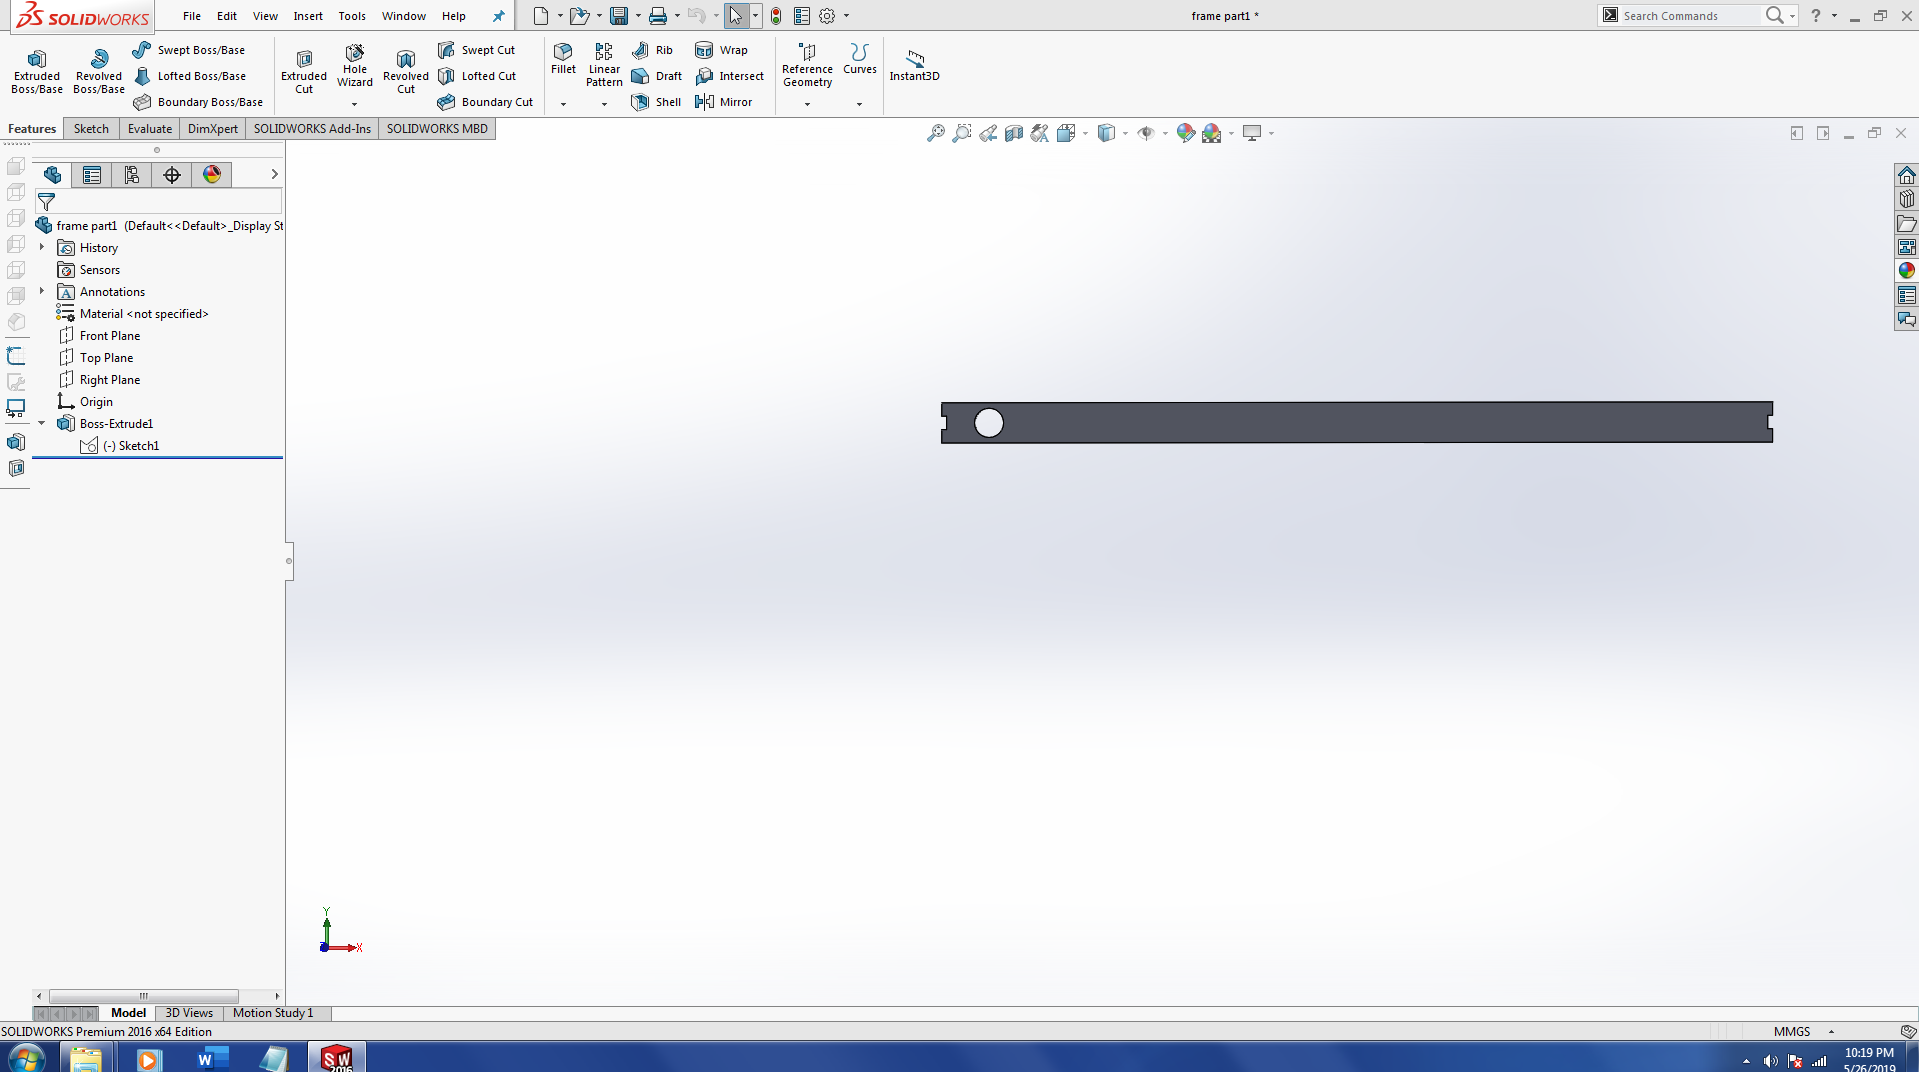
Task: Choose the Swept Boss/Base feature
Action: 189,50
